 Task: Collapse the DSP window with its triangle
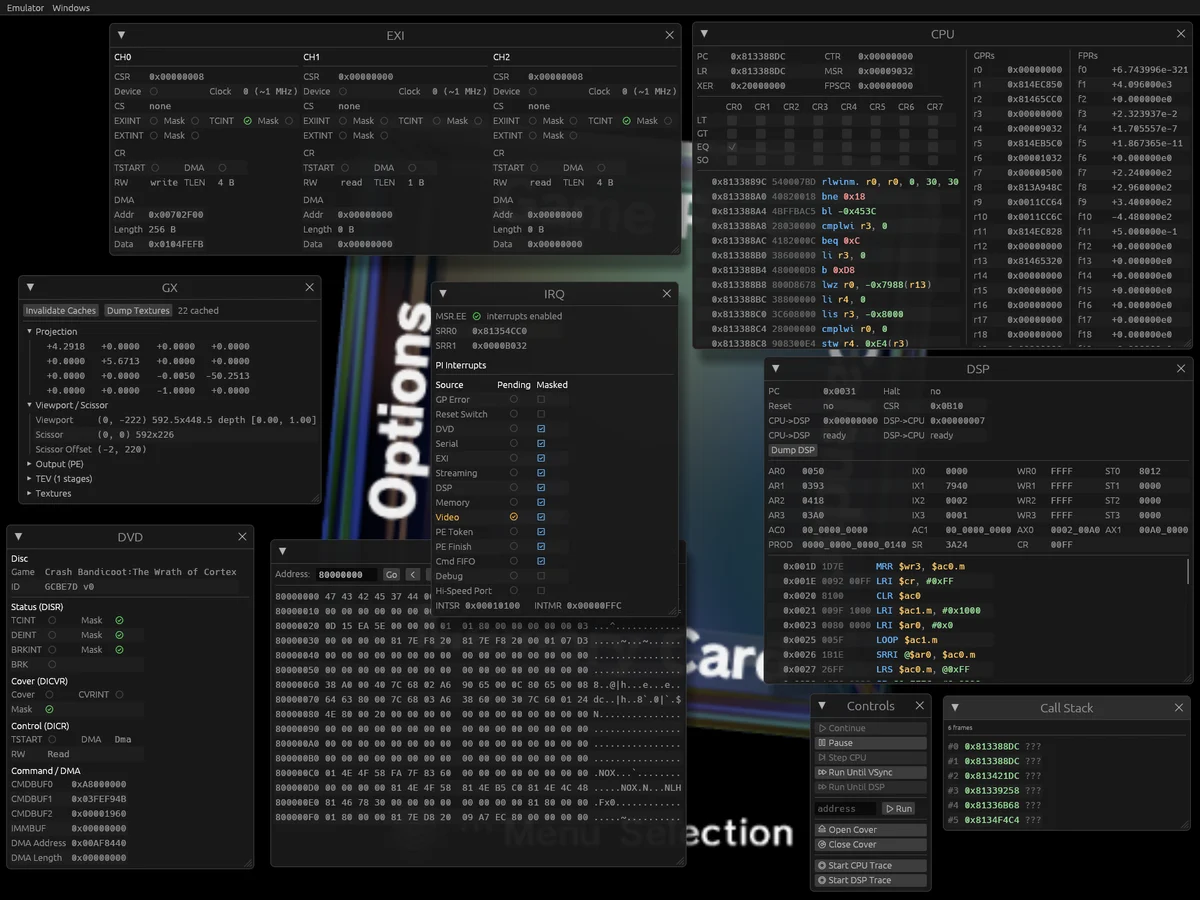tap(776, 368)
